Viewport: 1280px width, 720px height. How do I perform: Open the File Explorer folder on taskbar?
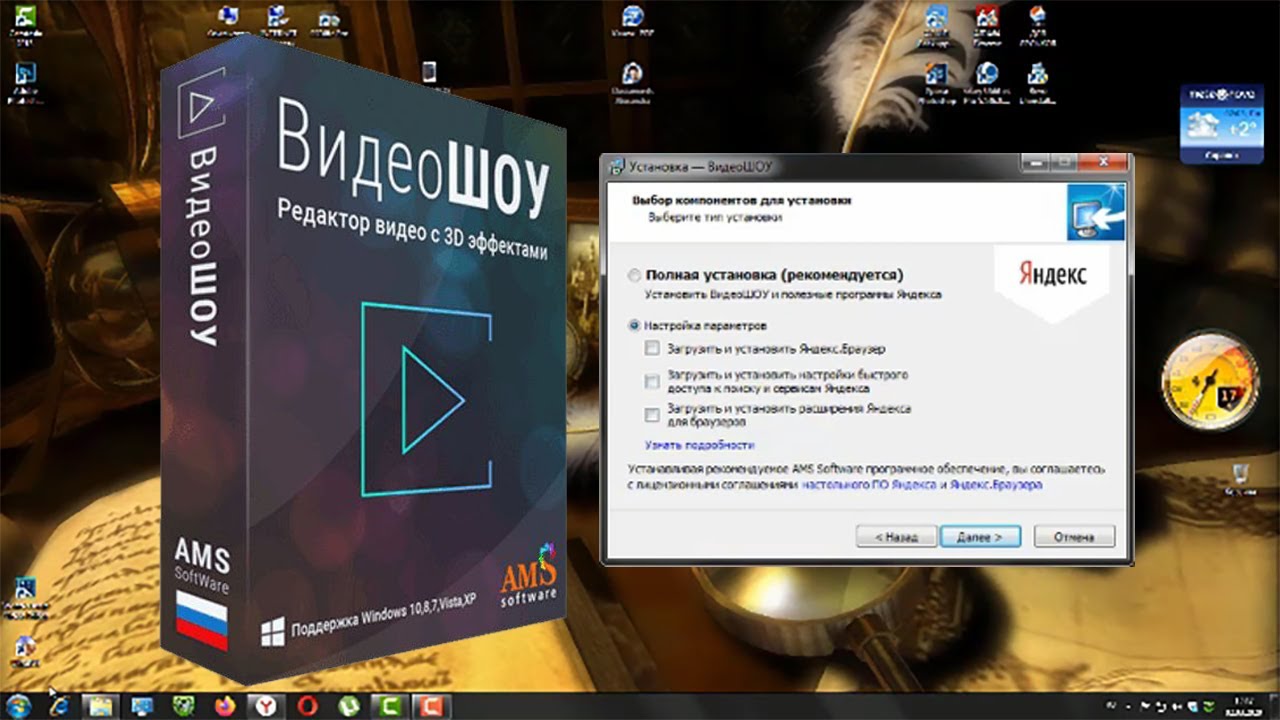pos(101,705)
